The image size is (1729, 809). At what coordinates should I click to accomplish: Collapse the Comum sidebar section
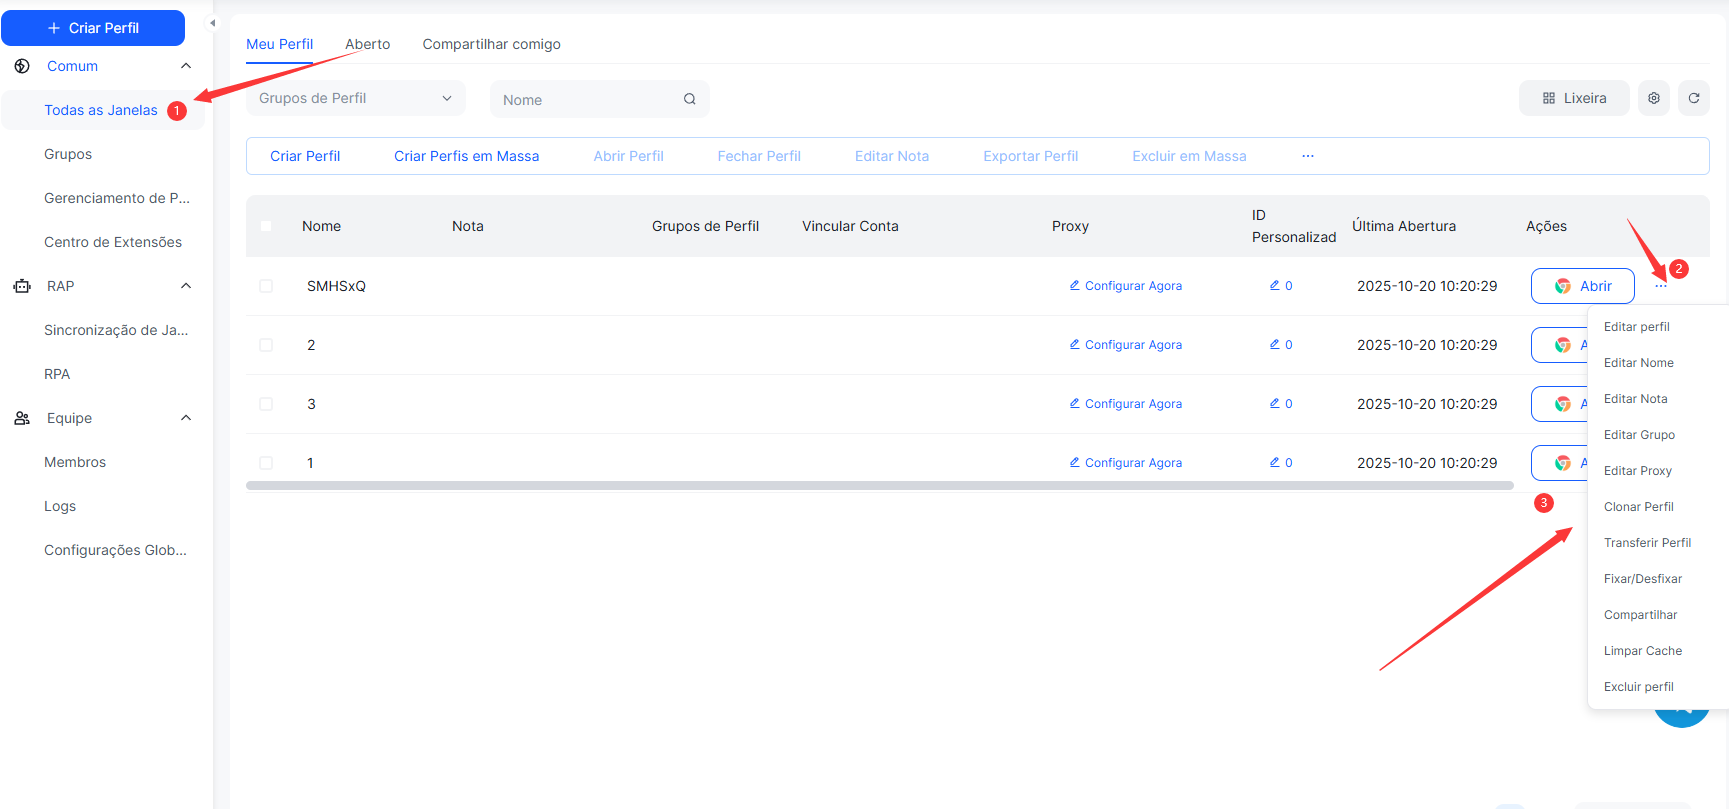coord(186,66)
